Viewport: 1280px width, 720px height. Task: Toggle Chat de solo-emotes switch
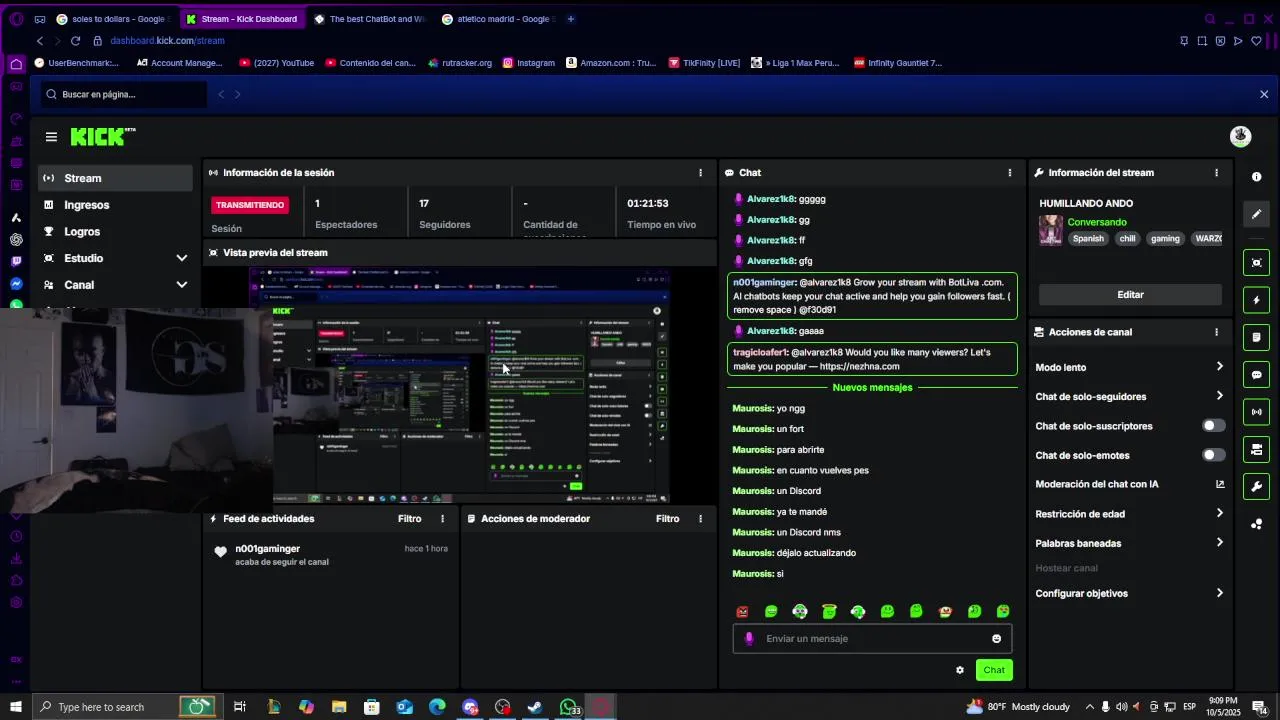coord(1213,455)
